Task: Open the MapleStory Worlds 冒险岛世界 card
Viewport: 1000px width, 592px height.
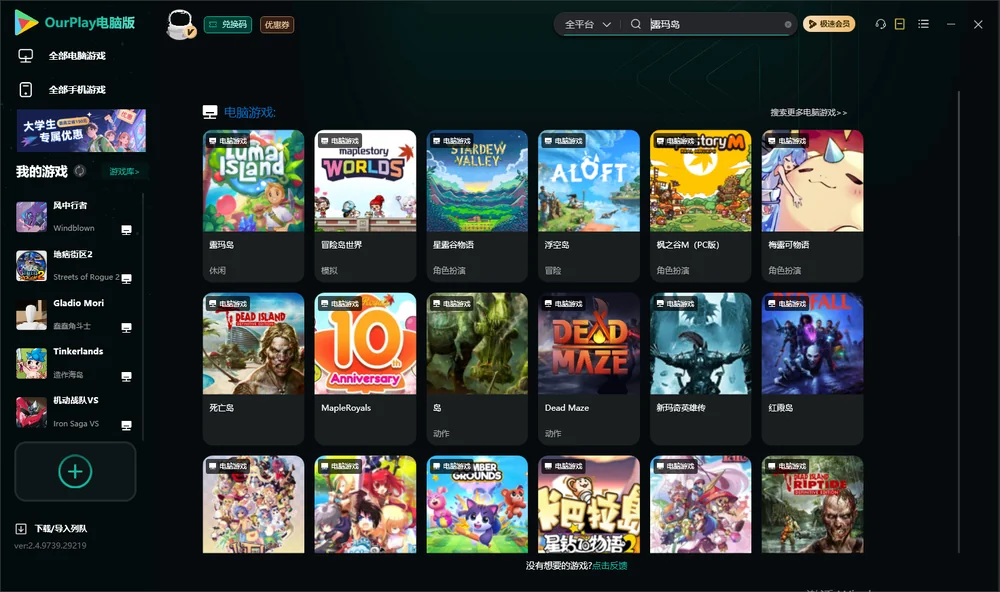Action: click(365, 205)
